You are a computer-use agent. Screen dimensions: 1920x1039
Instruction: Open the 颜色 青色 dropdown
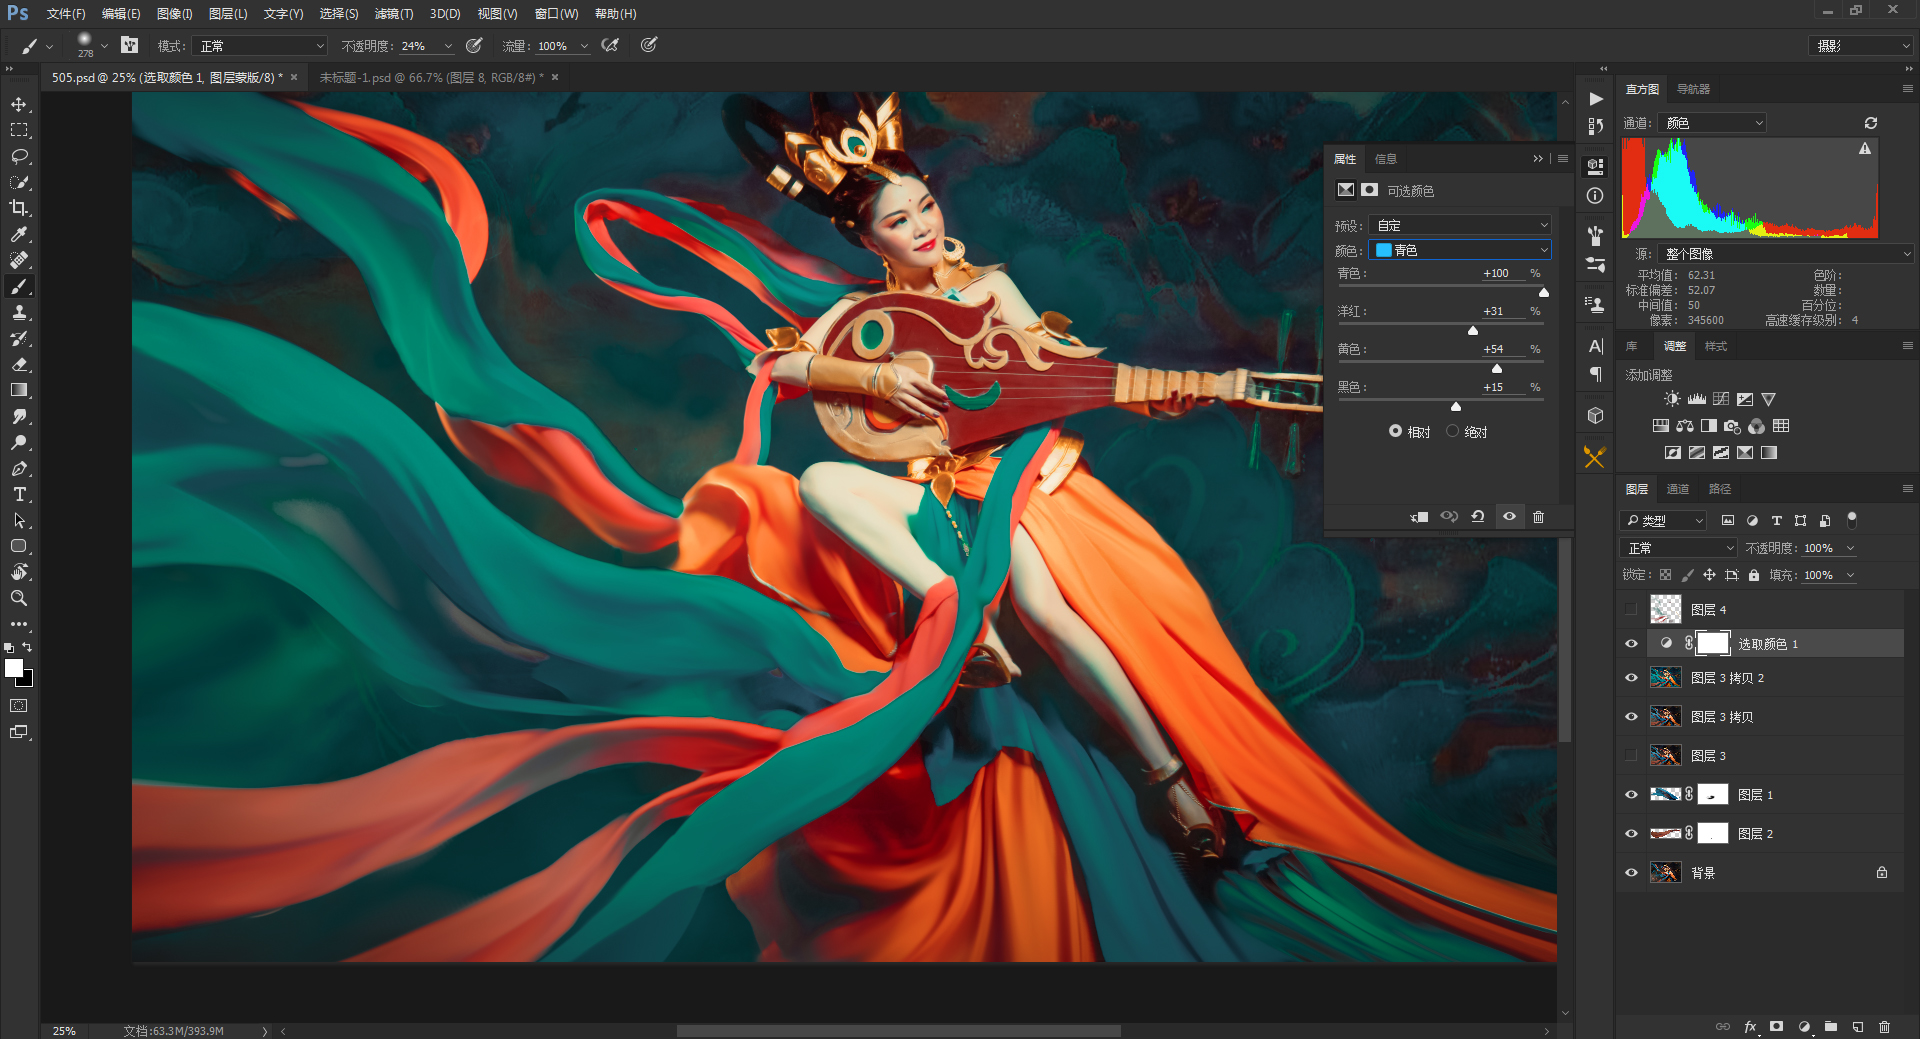click(x=1460, y=250)
